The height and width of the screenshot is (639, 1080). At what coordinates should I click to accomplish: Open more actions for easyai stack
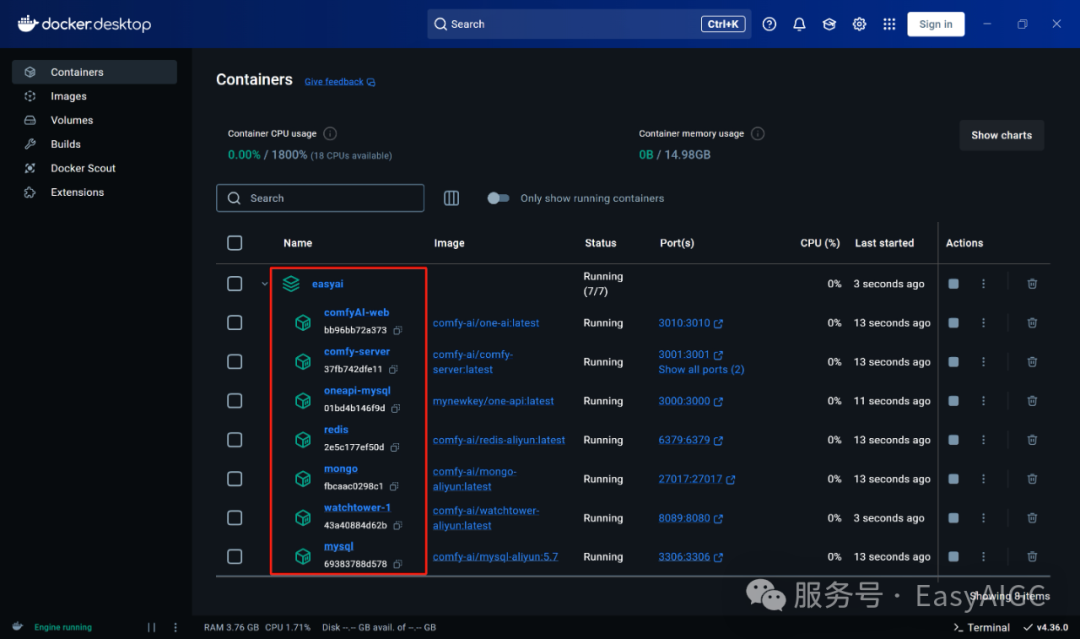click(x=984, y=284)
